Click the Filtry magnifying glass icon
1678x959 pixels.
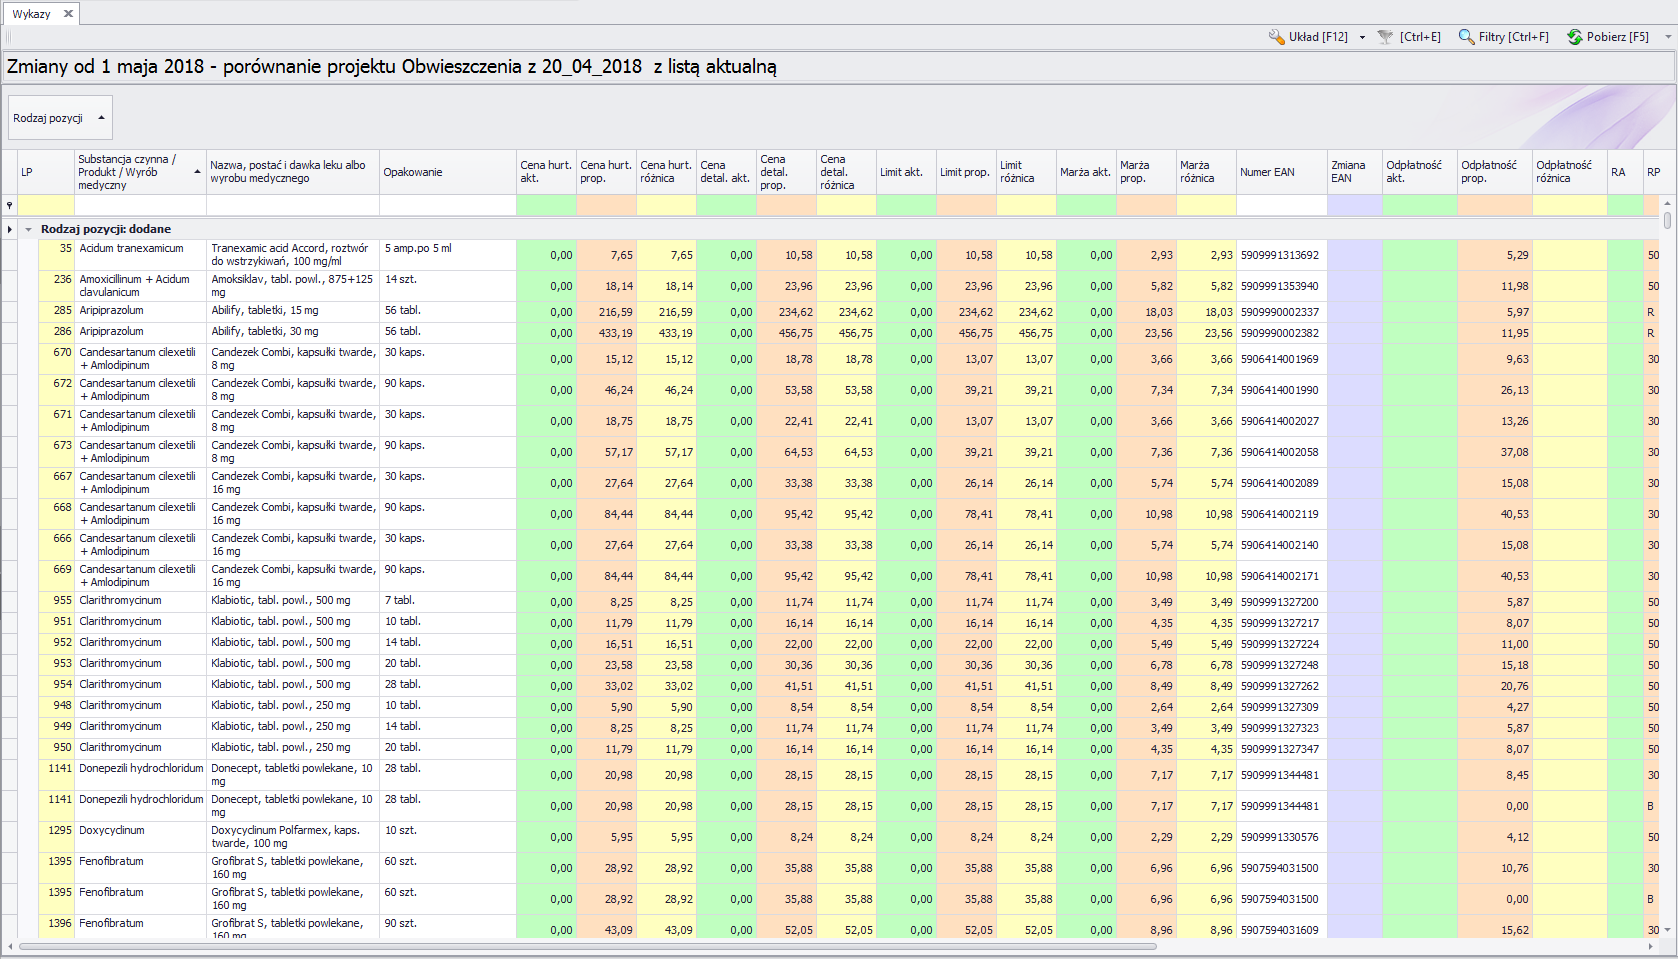tap(1466, 37)
